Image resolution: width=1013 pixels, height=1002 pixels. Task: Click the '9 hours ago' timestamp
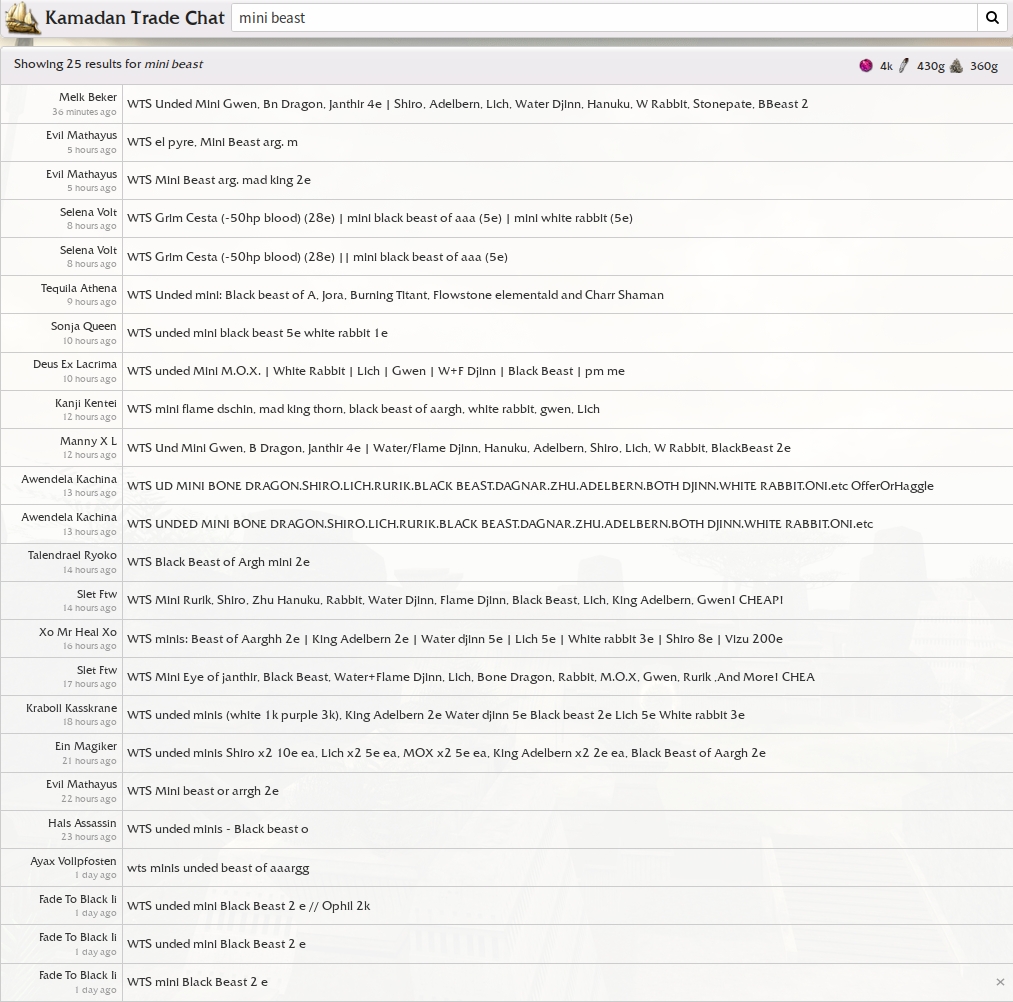click(92, 302)
